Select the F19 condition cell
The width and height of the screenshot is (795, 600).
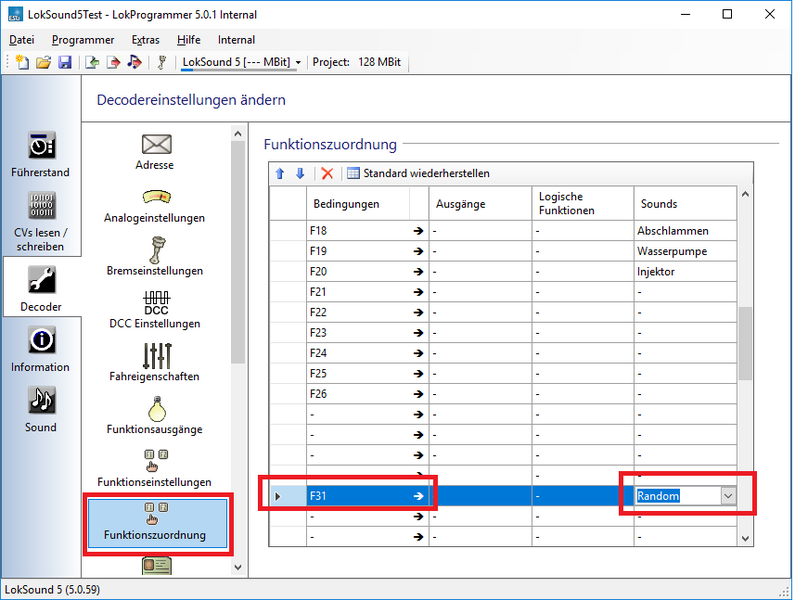[x=368, y=251]
